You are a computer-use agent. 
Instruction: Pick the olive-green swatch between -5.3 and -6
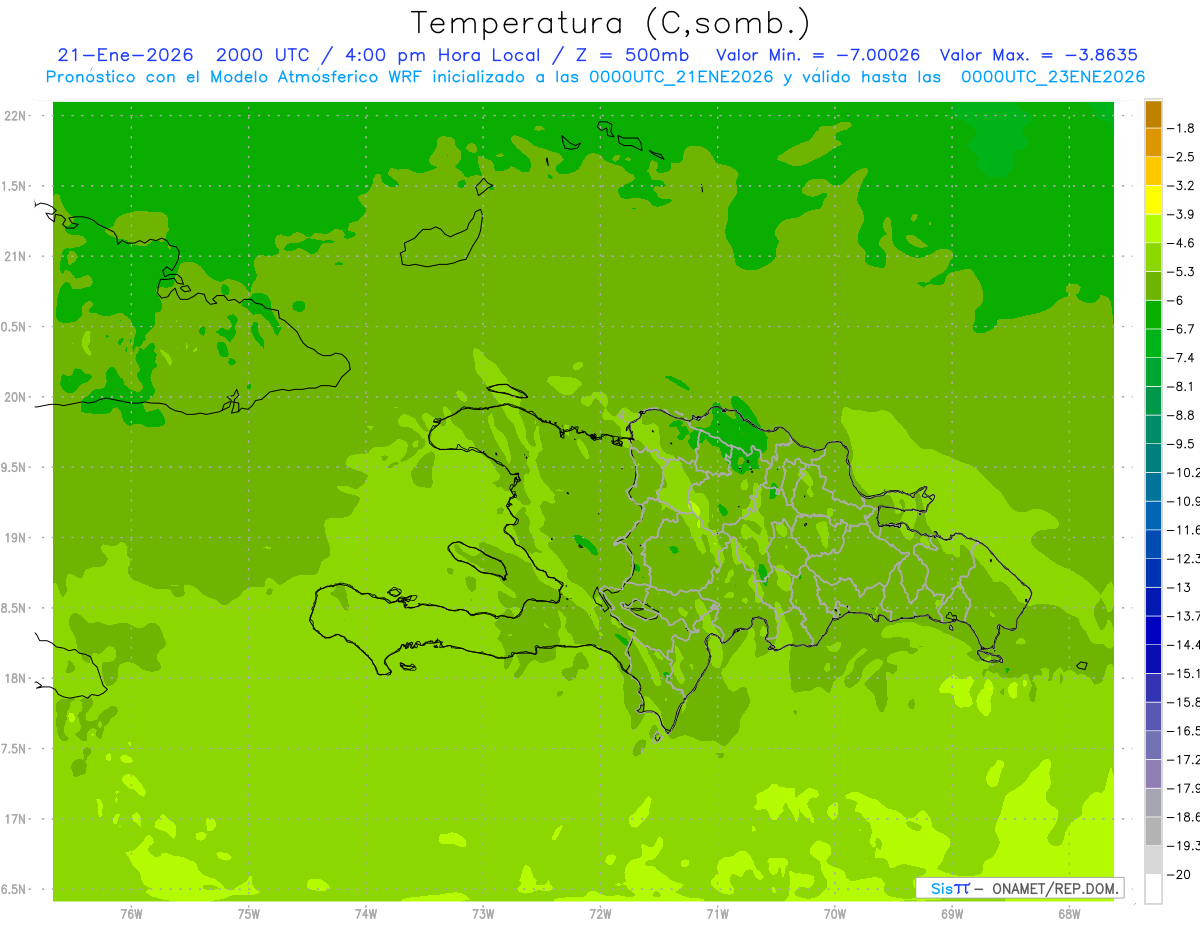point(1153,286)
